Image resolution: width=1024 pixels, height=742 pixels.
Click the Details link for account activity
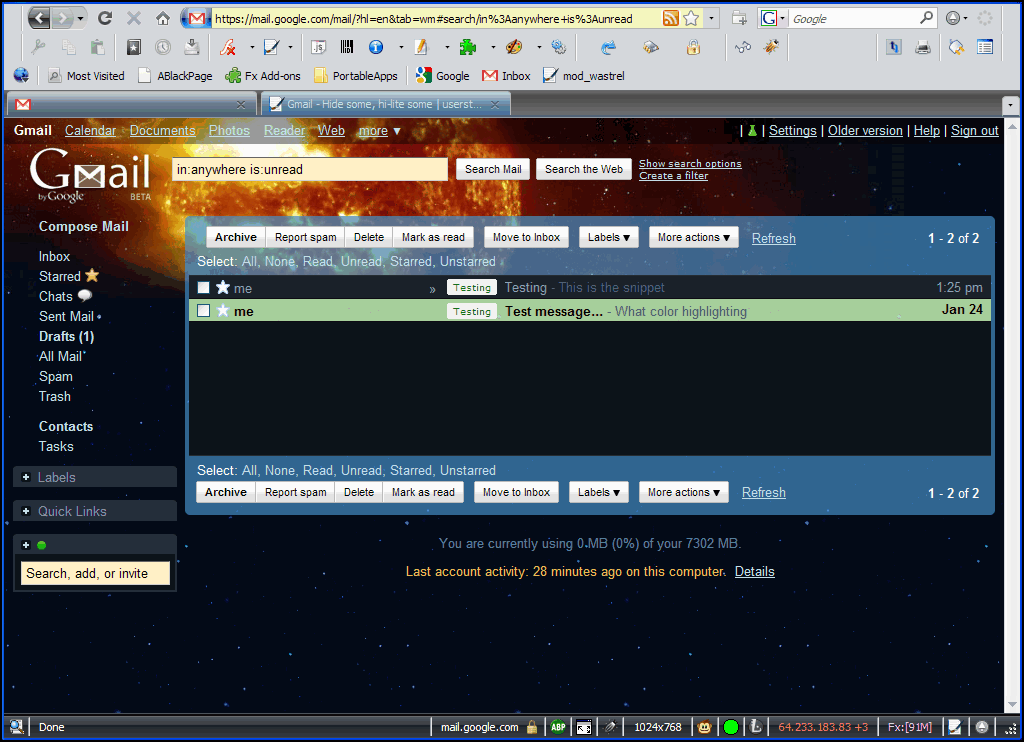click(754, 572)
